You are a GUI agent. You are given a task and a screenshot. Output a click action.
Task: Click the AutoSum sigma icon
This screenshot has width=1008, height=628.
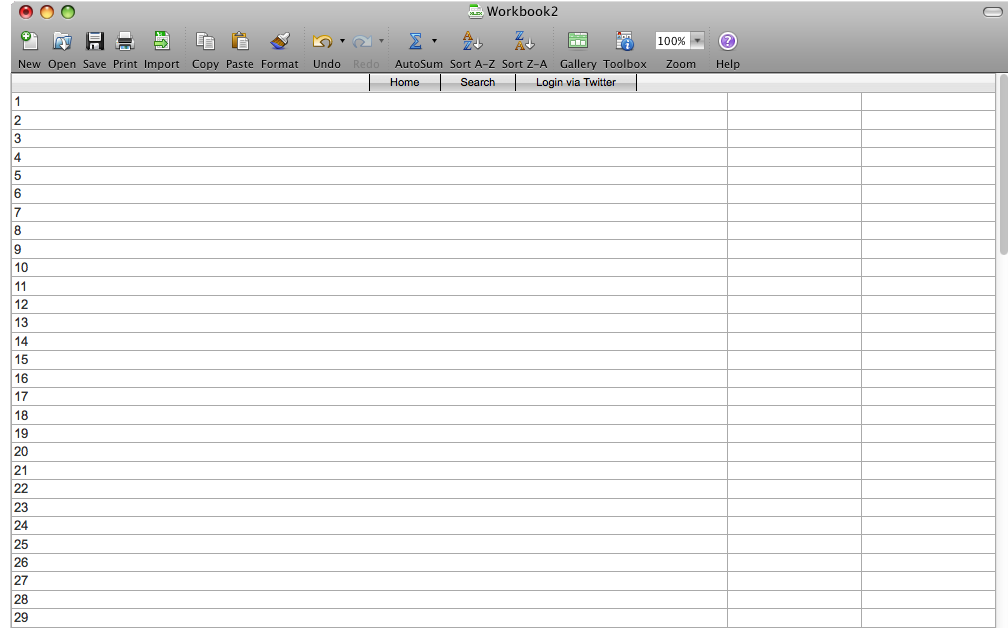(415, 42)
